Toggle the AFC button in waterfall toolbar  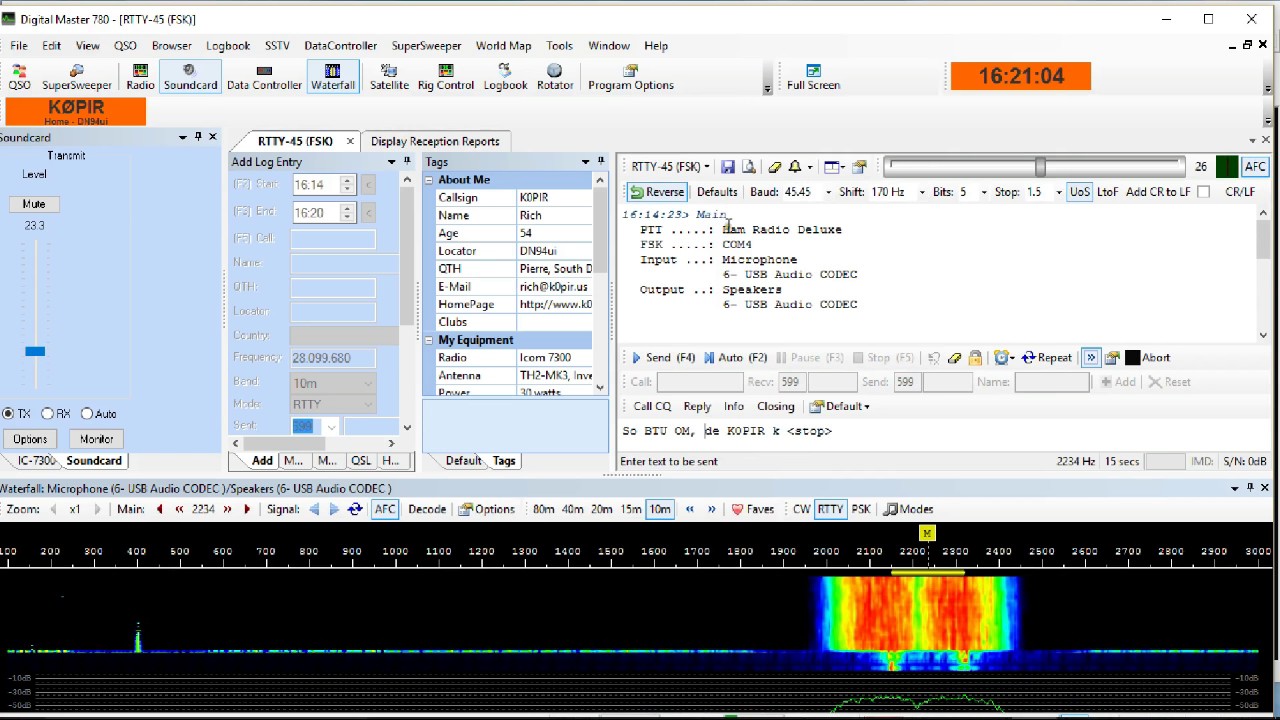(385, 509)
